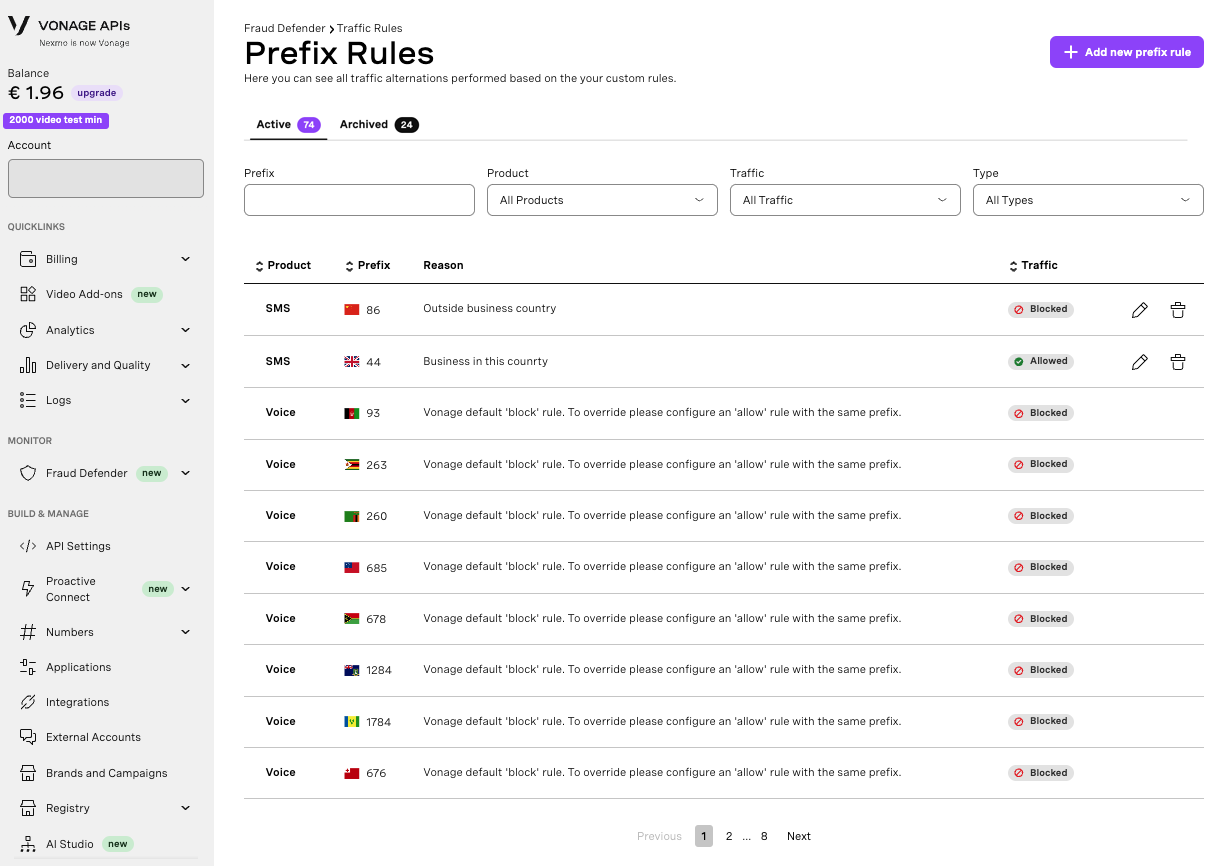The height and width of the screenshot is (866, 1231).
Task: Click the Add new prefix rule button
Action: click(x=1126, y=51)
